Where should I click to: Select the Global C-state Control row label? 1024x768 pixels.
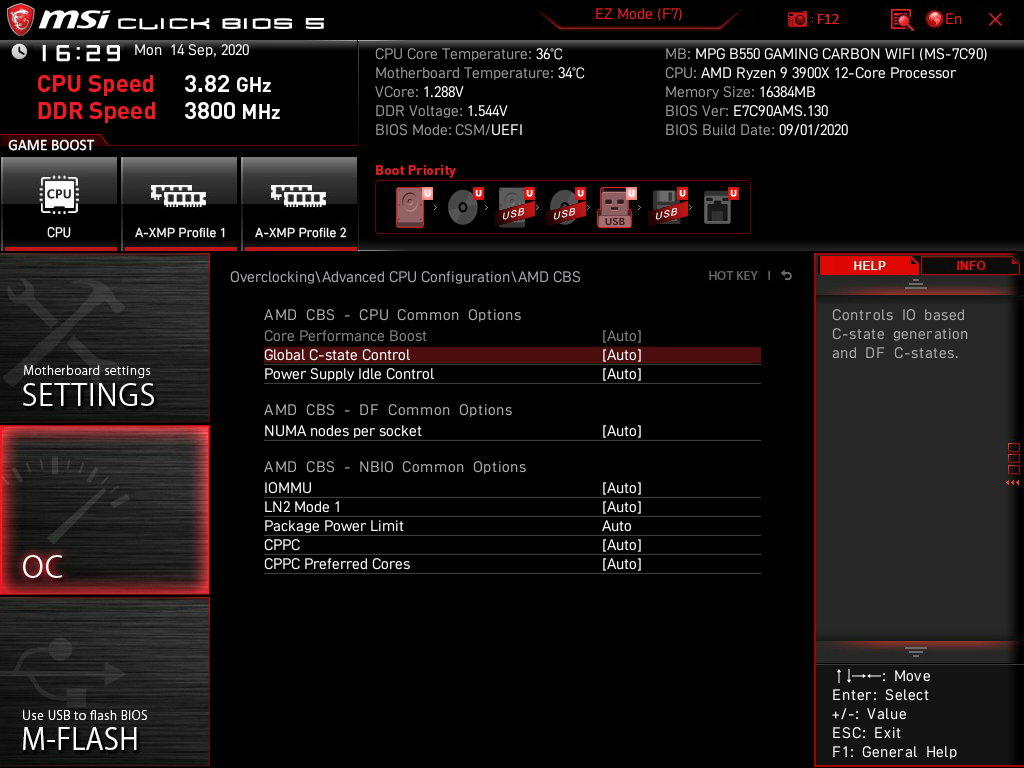[x=337, y=355]
